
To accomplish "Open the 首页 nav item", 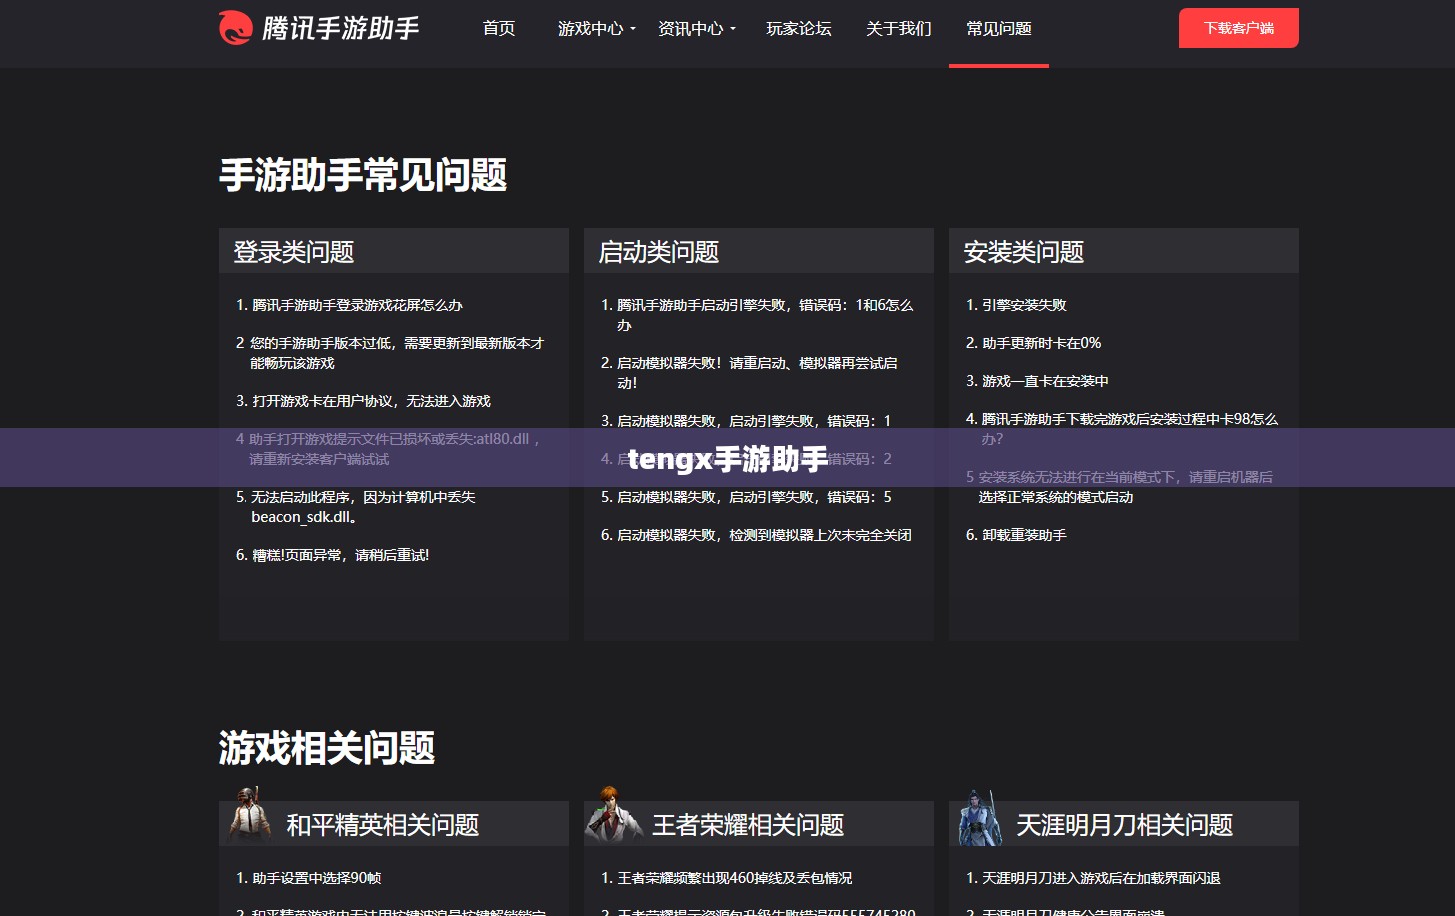I will pyautogui.click(x=499, y=28).
